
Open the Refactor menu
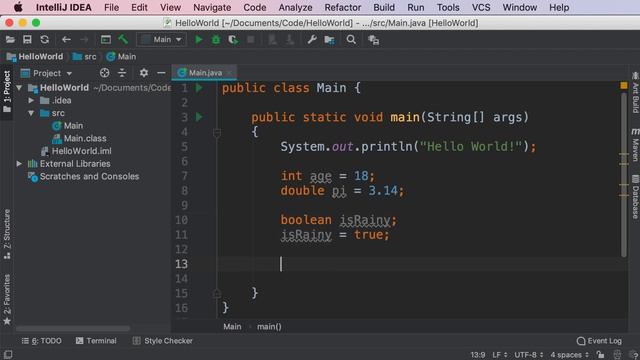[342, 7]
